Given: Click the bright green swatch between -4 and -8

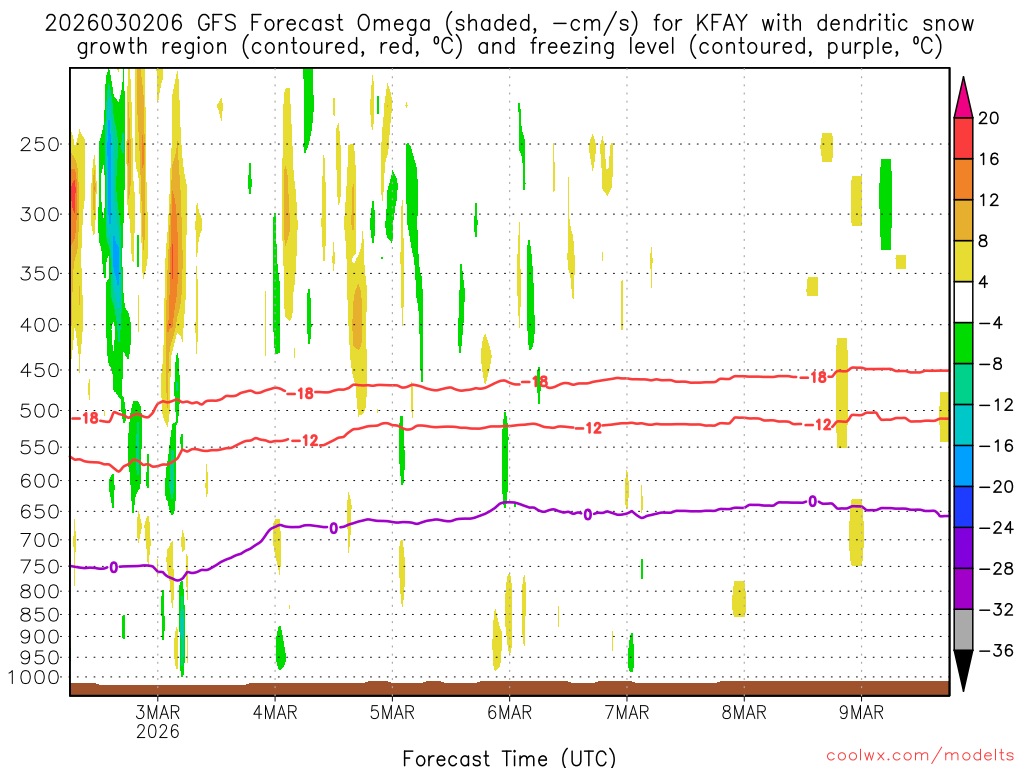Looking at the screenshot, I should pyautogui.click(x=963, y=344).
